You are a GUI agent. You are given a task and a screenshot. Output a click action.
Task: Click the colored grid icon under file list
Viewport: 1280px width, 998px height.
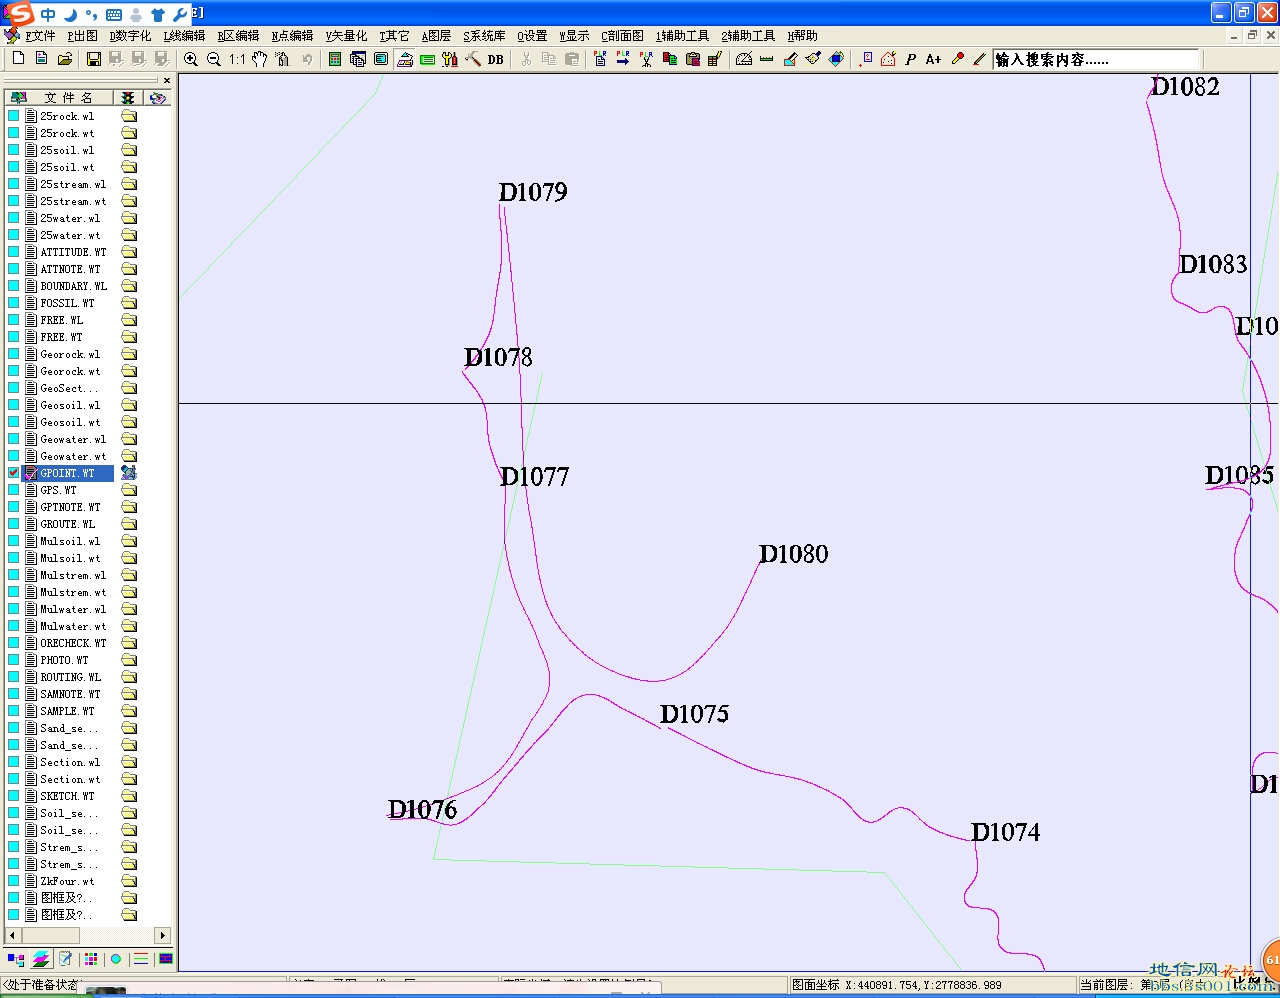pos(91,959)
